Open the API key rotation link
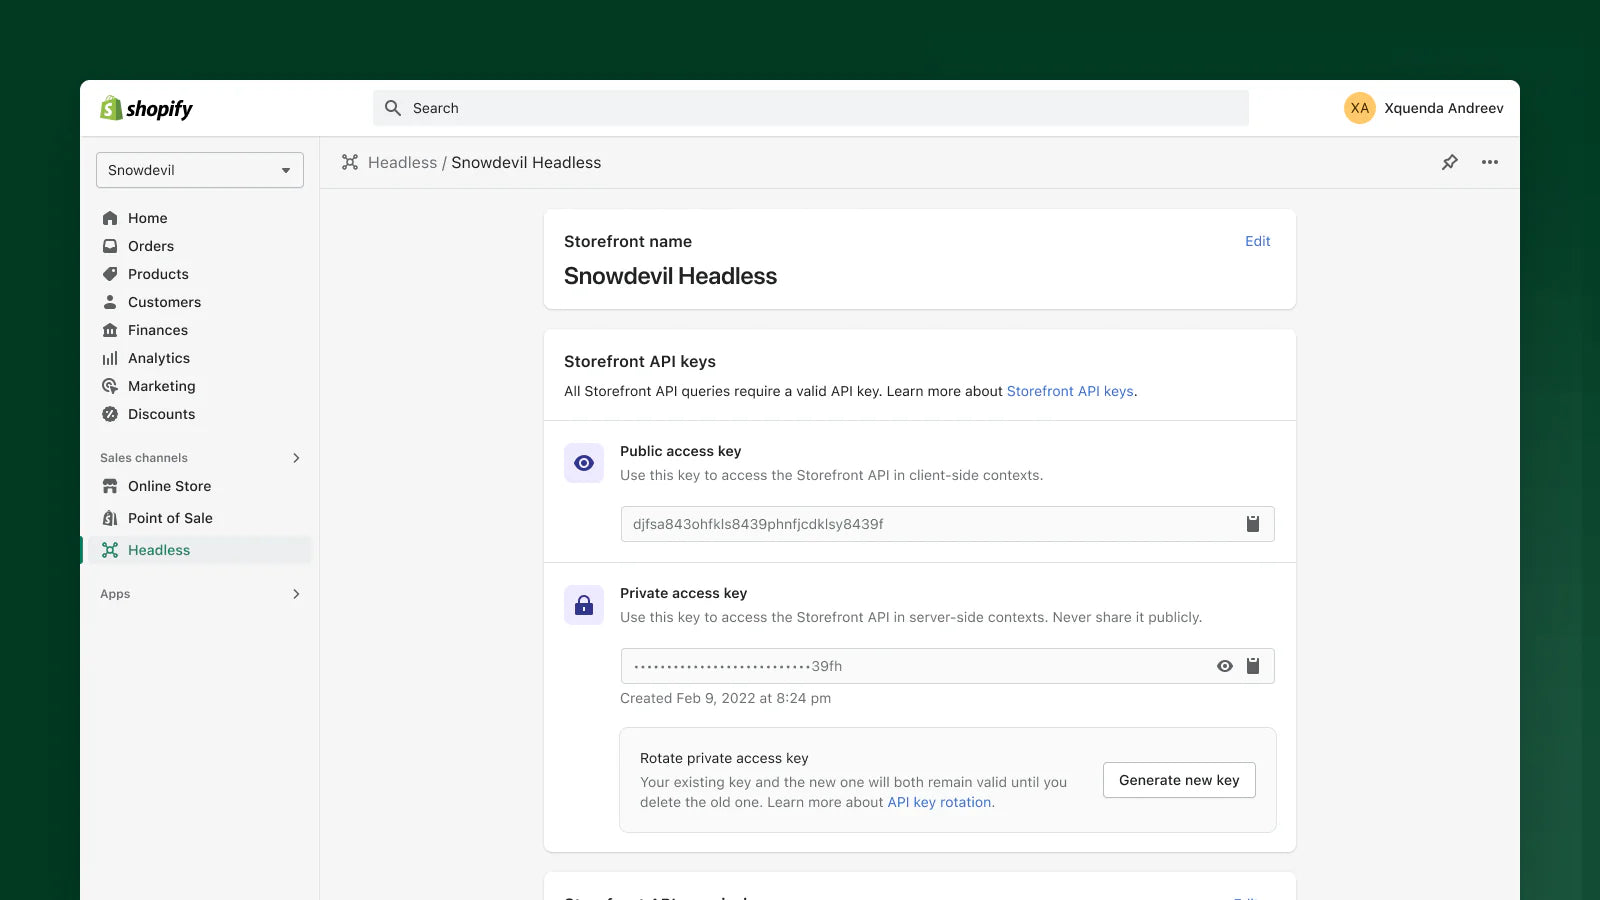The width and height of the screenshot is (1600, 900). [x=939, y=802]
